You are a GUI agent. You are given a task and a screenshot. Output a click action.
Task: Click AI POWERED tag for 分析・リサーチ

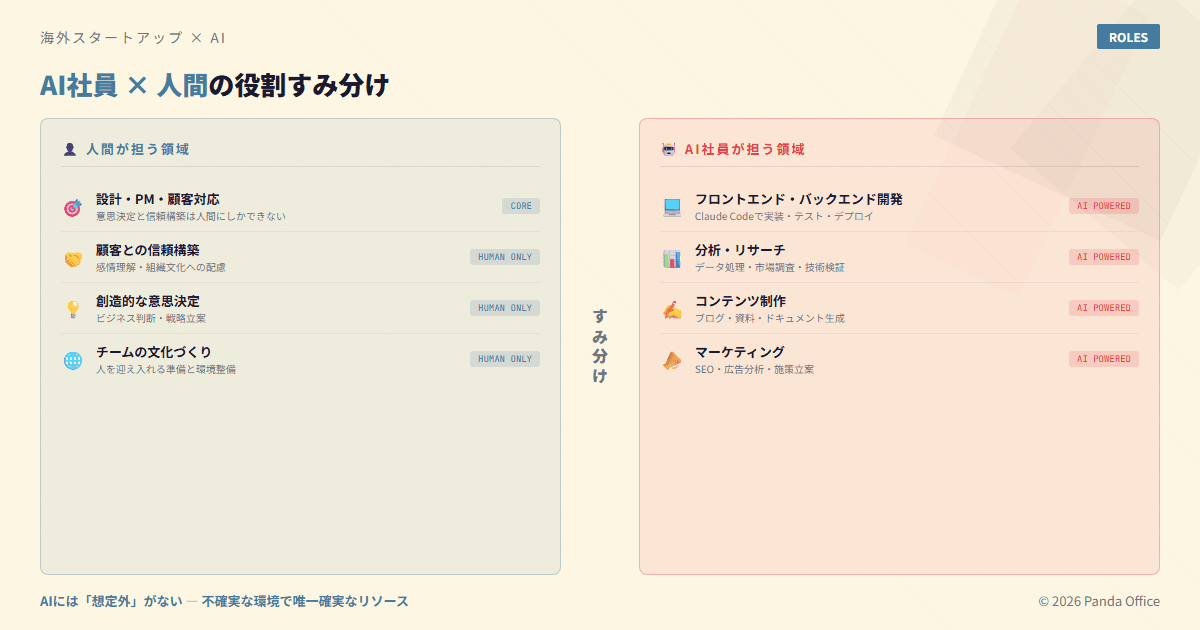tap(1104, 257)
